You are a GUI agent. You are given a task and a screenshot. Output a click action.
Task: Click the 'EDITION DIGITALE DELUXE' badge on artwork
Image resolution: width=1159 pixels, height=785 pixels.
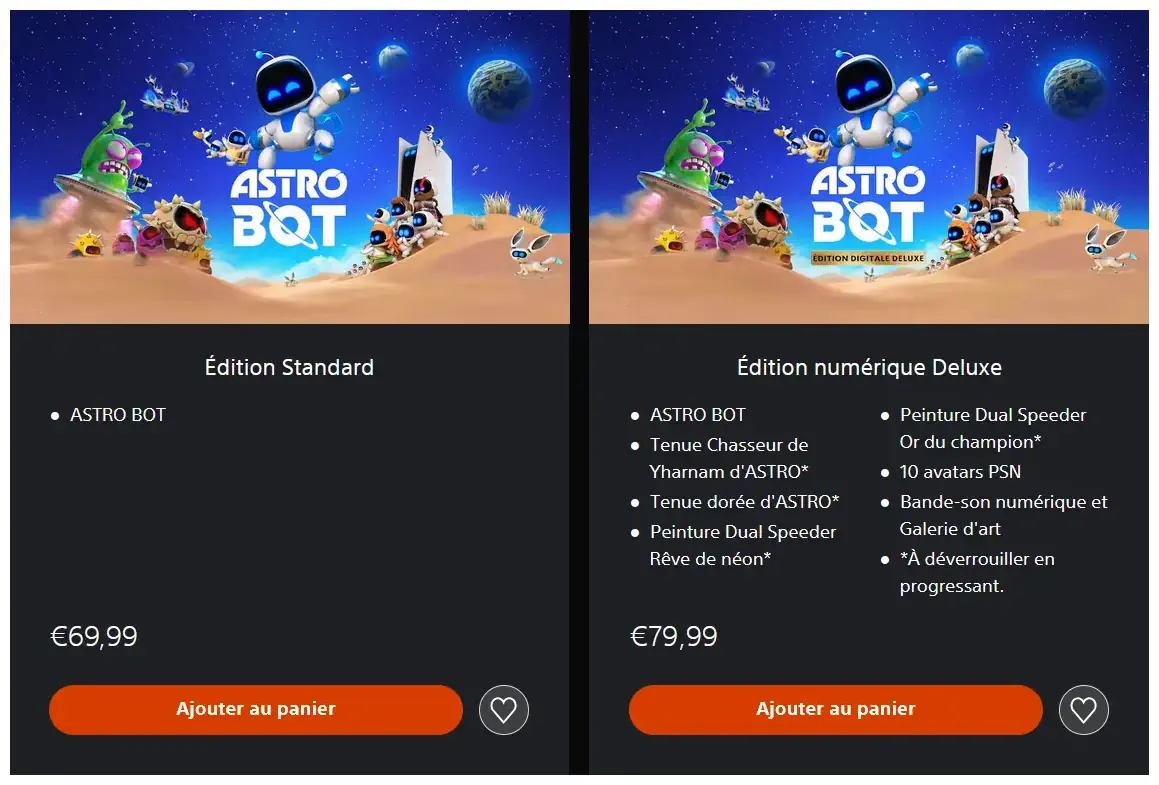[868, 258]
